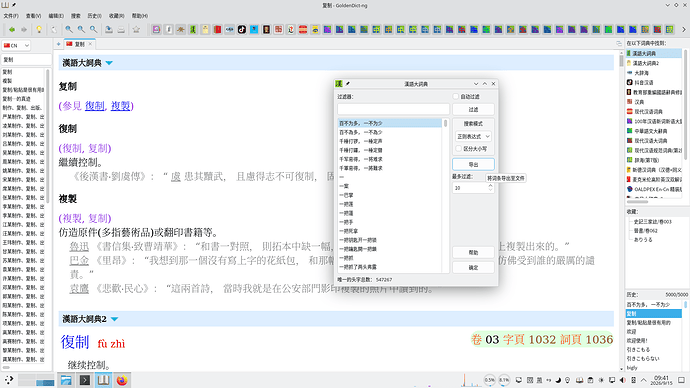Select 百不为多，一不为少 in the headword list

(x=389, y=123)
